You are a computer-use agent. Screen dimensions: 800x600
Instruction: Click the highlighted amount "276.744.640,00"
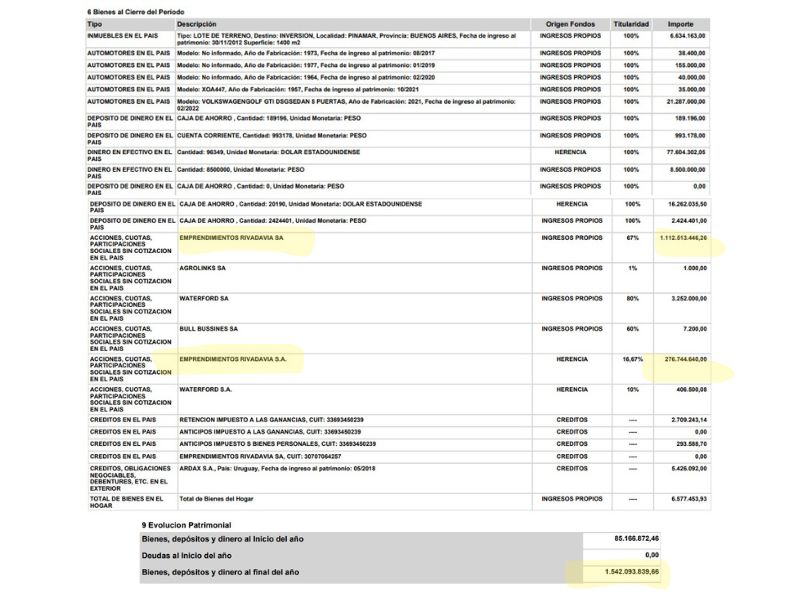(686, 359)
